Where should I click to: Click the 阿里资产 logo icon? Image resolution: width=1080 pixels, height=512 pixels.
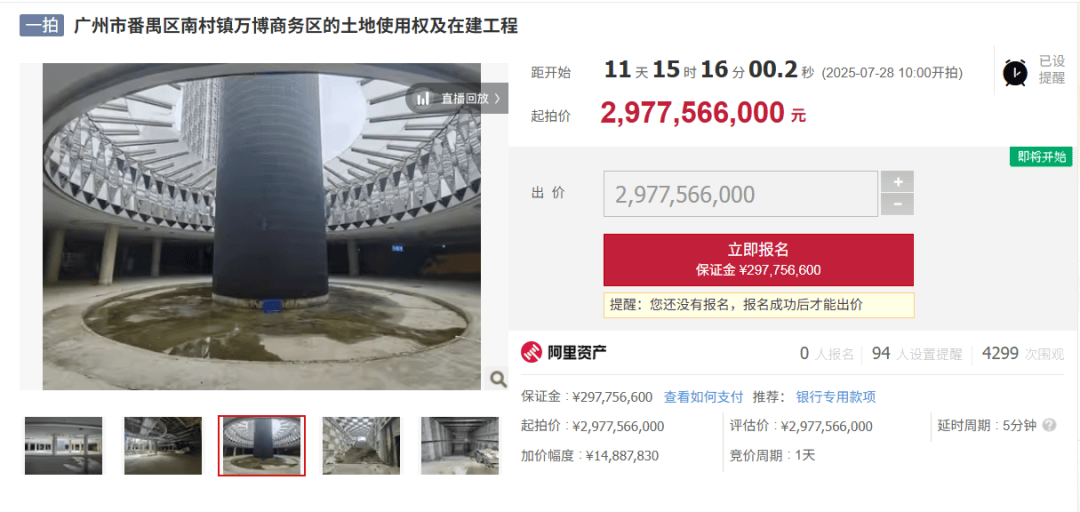[x=531, y=353]
